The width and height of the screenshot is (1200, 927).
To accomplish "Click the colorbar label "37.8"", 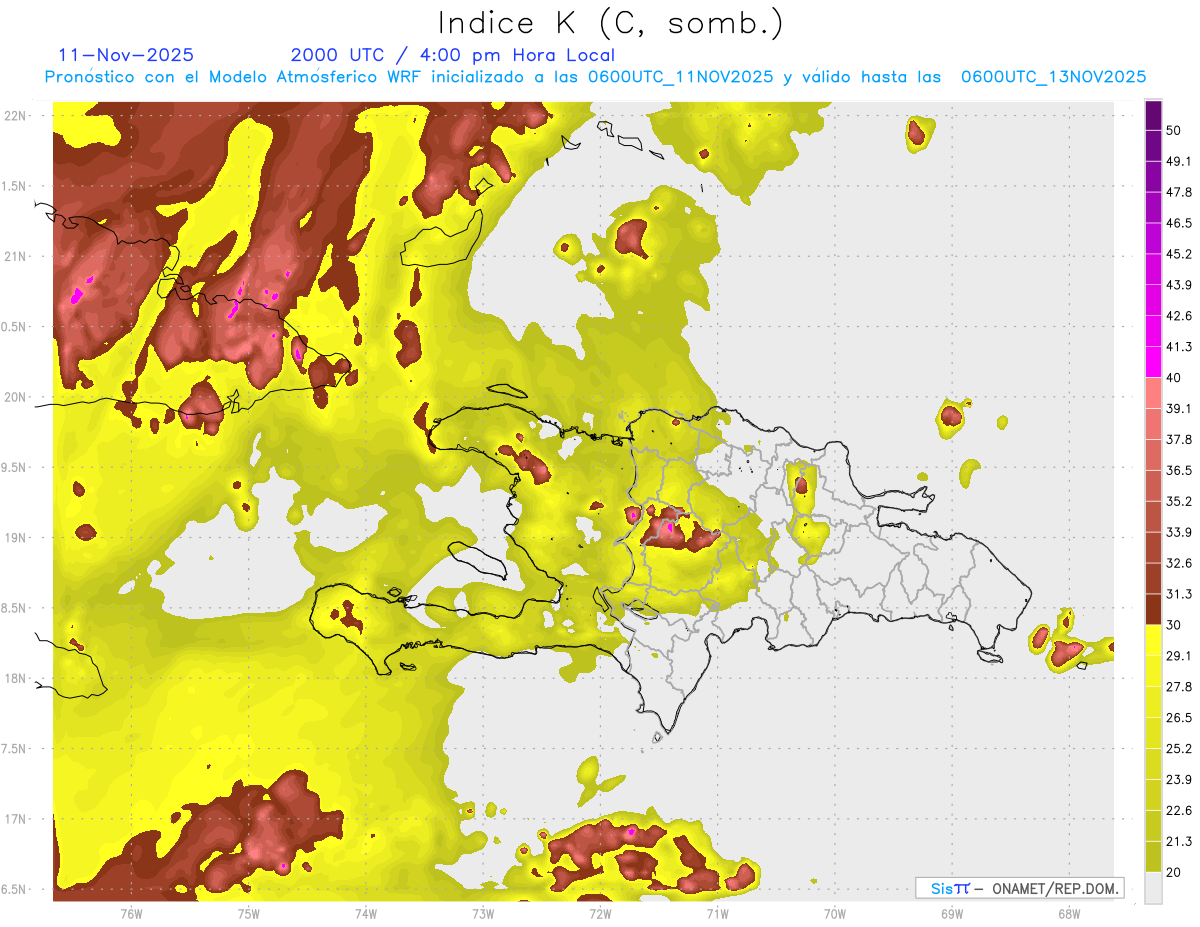I will (x=1179, y=439).
